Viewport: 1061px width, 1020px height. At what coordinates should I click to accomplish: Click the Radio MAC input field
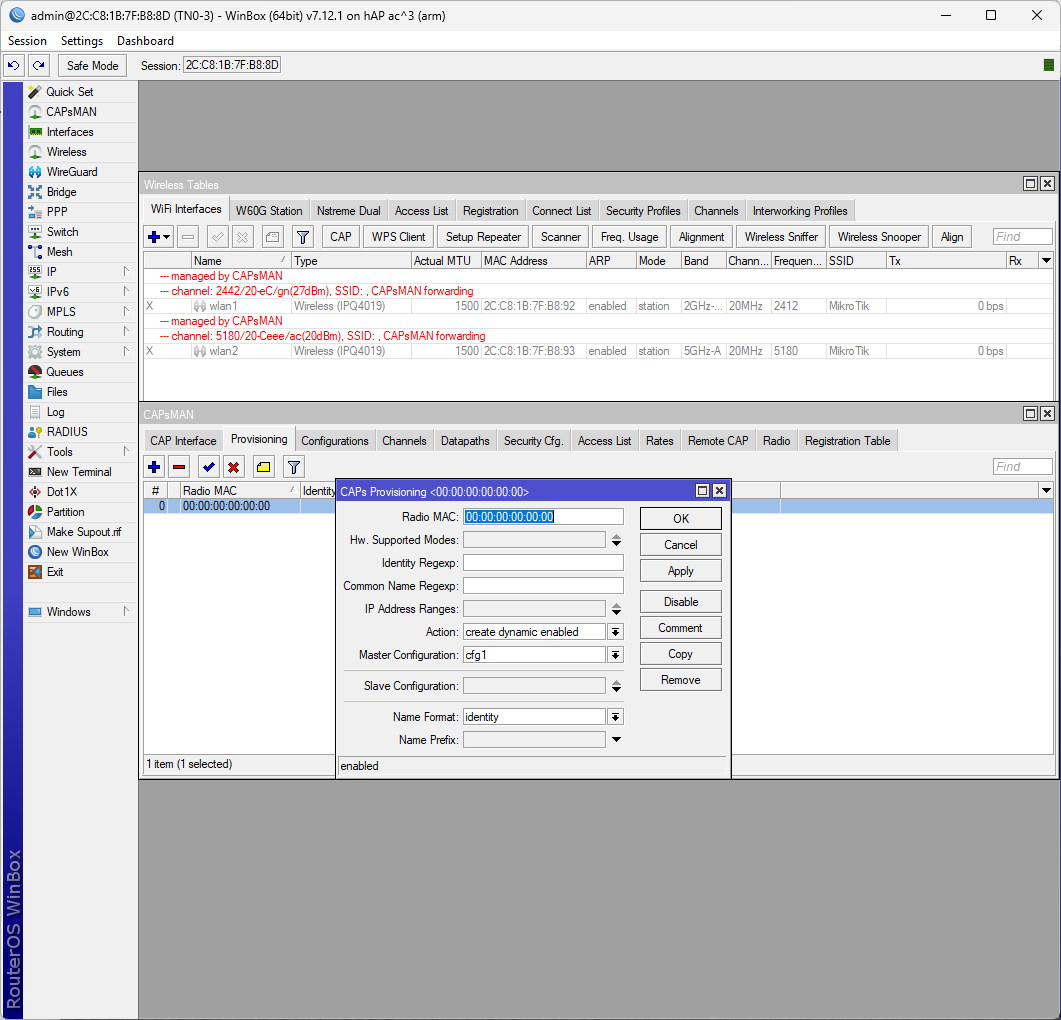coord(543,516)
